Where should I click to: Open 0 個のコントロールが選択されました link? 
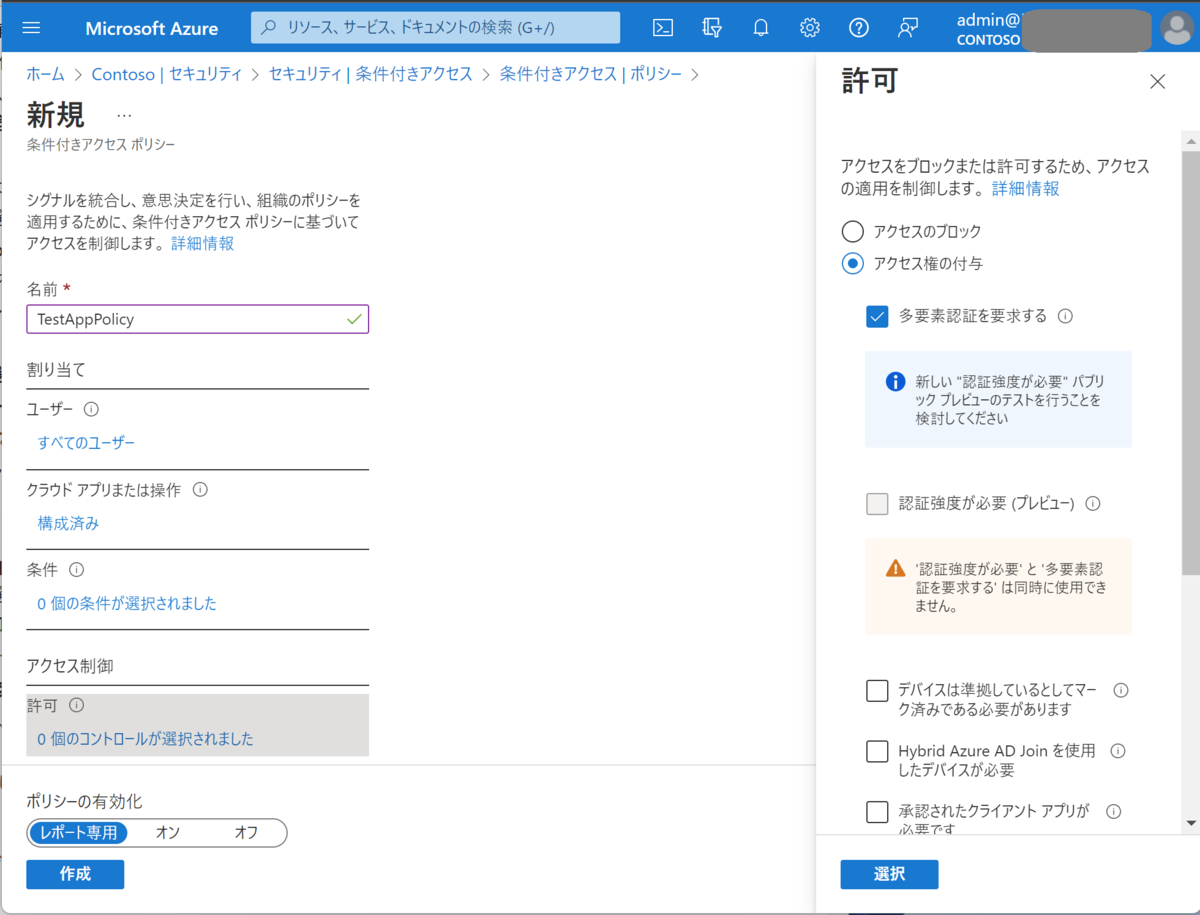(x=145, y=739)
